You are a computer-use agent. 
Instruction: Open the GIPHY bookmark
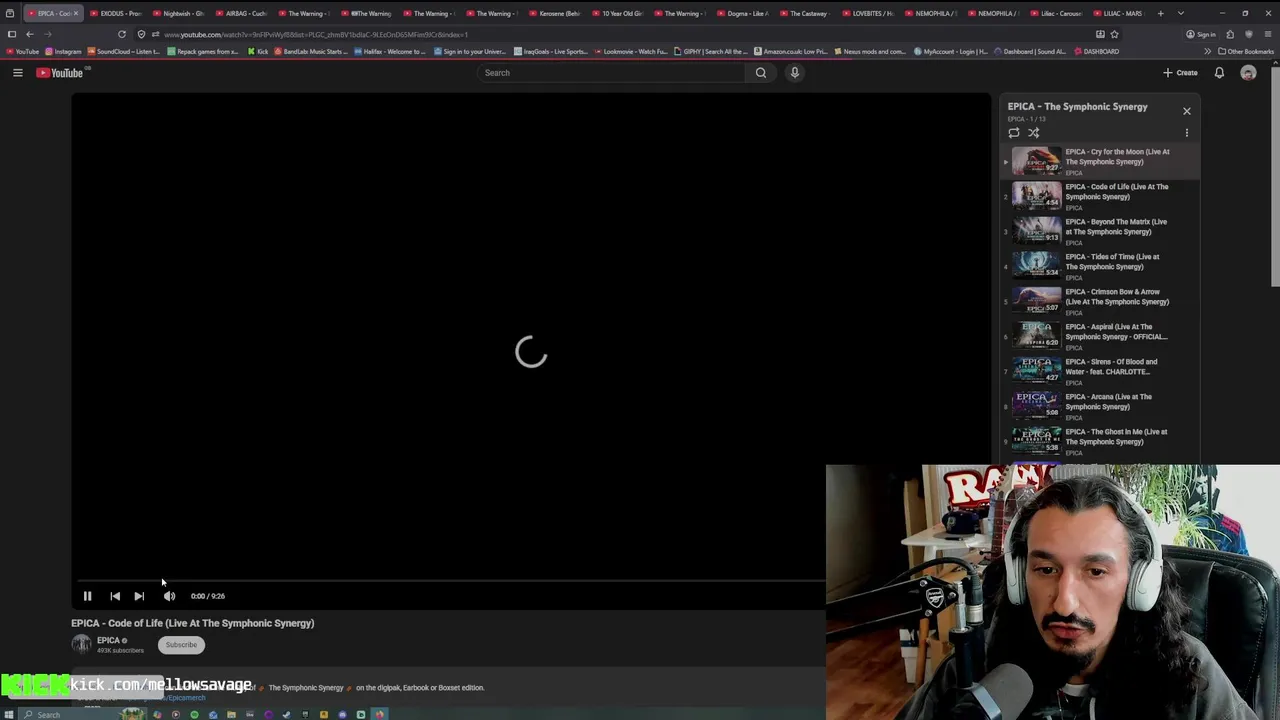click(711, 51)
